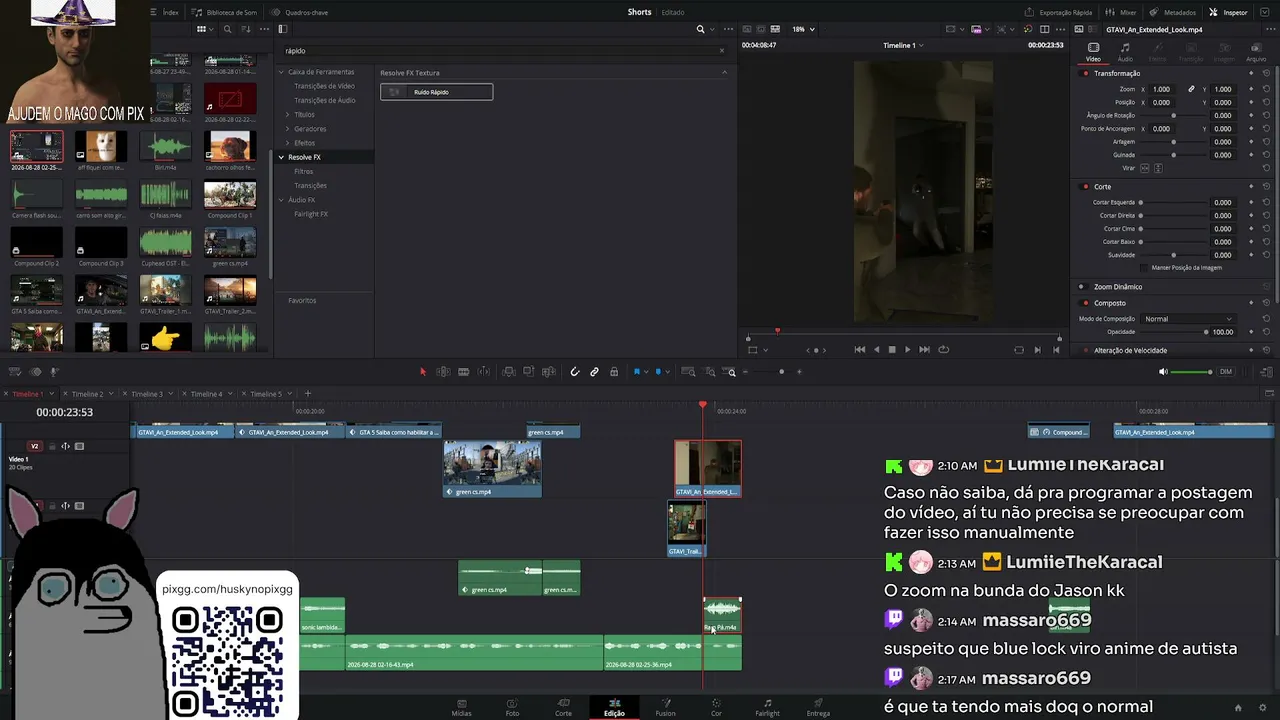Add a blue flag to clip

[636, 372]
